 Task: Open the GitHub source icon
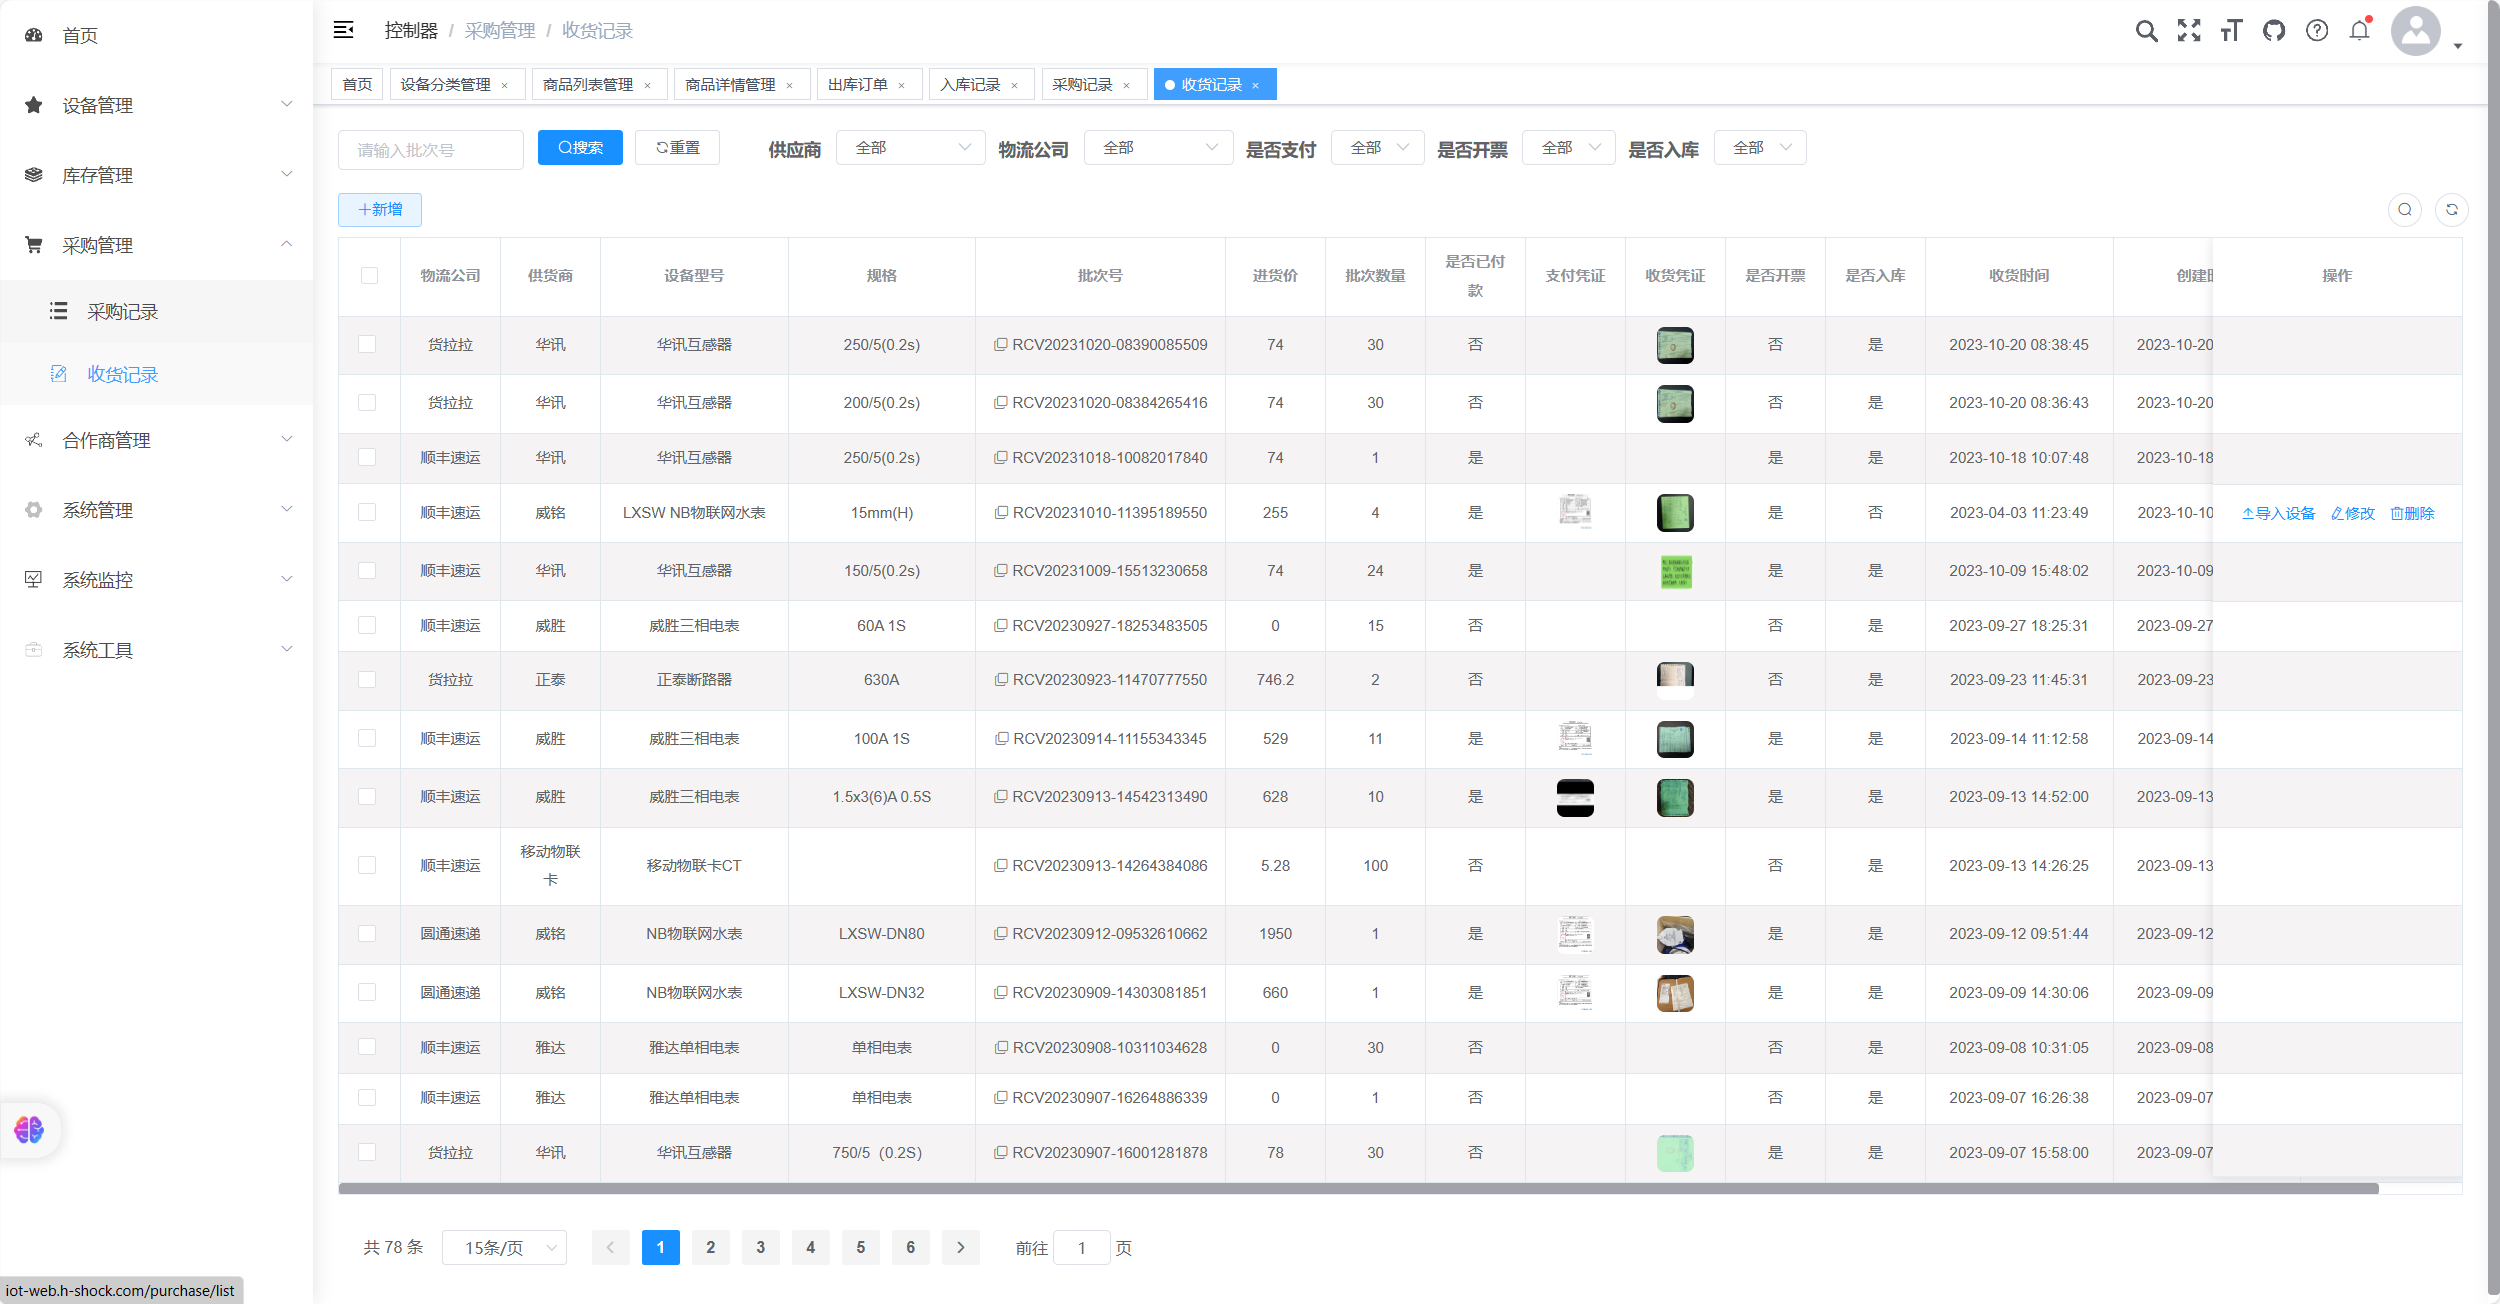pyautogui.click(x=2274, y=31)
